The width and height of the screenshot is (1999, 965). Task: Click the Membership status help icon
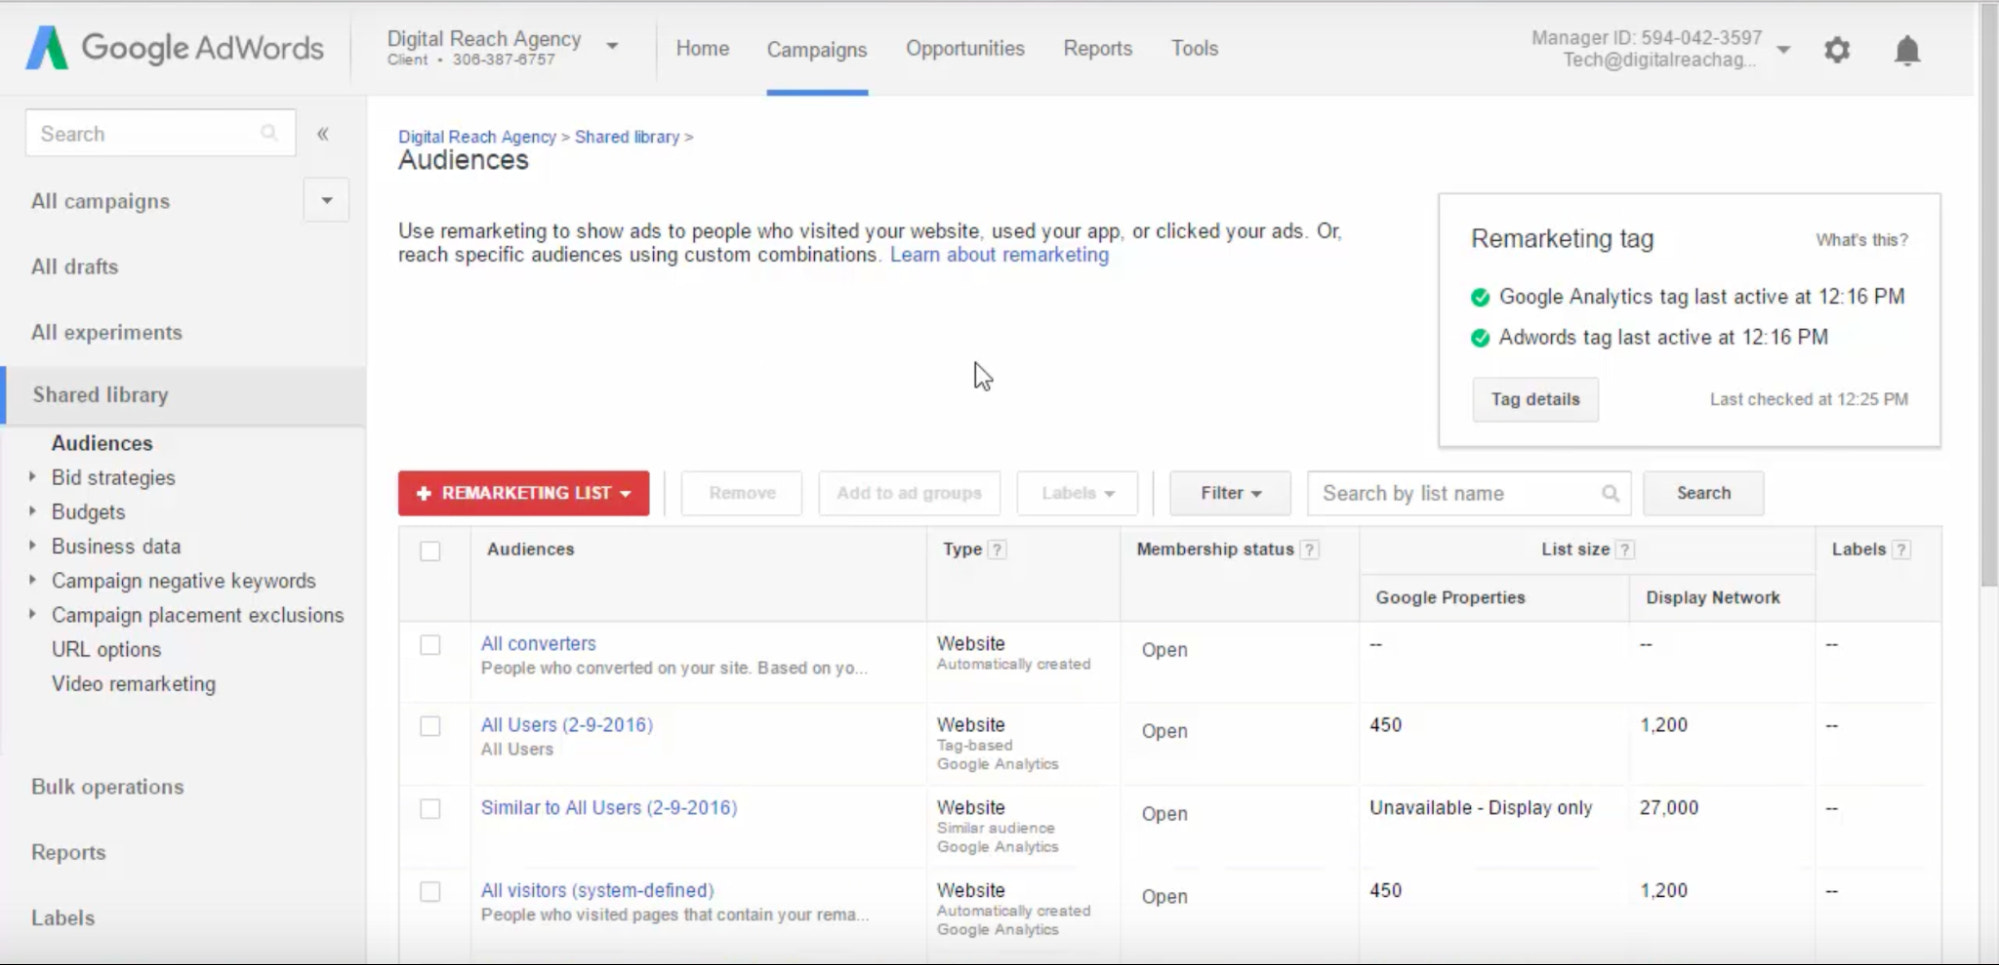click(x=1309, y=550)
